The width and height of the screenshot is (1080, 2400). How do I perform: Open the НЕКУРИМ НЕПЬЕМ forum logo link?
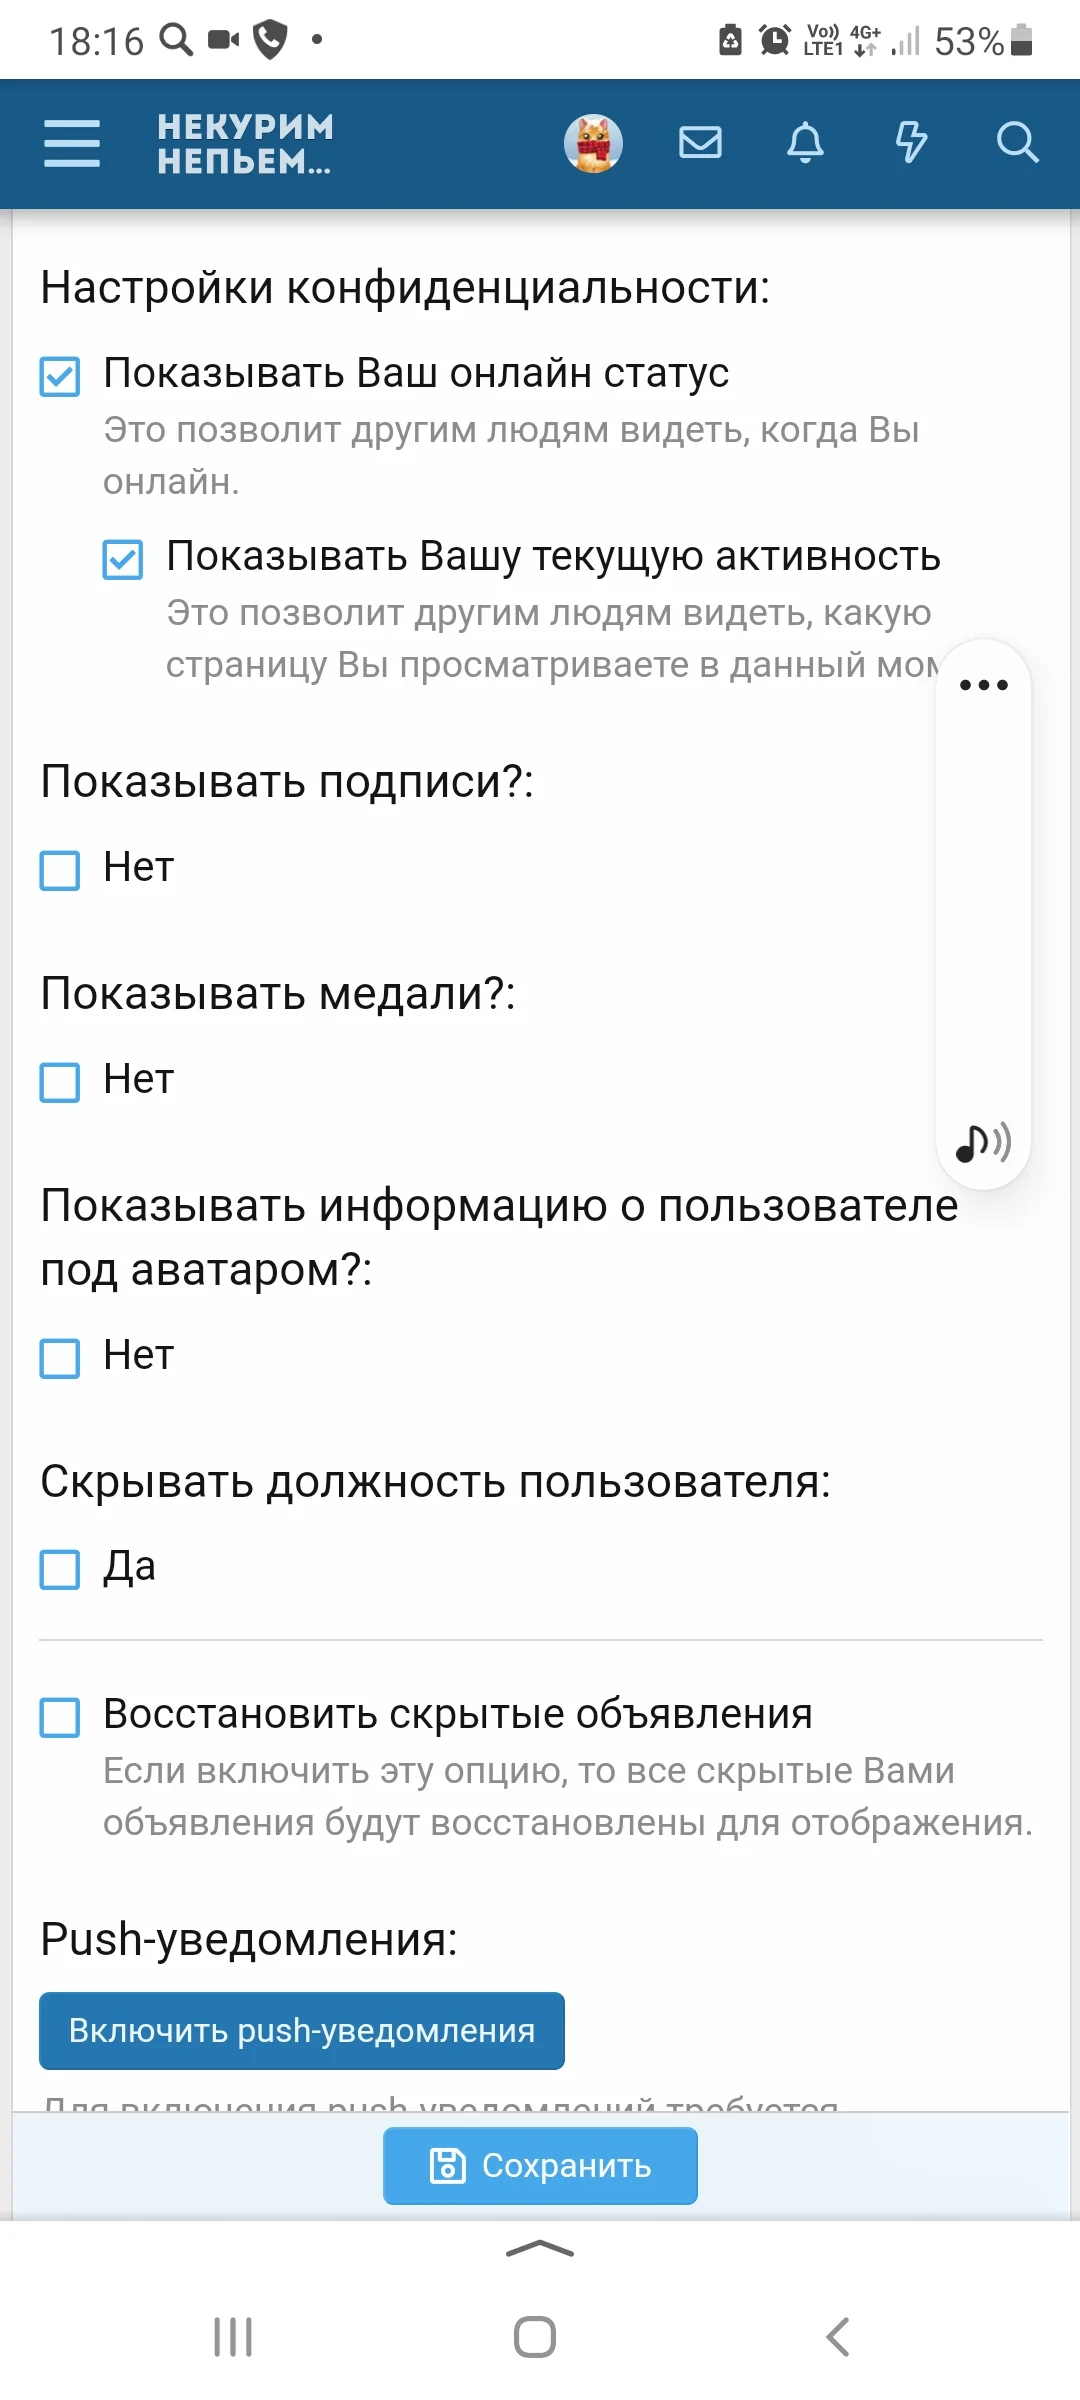[245, 143]
